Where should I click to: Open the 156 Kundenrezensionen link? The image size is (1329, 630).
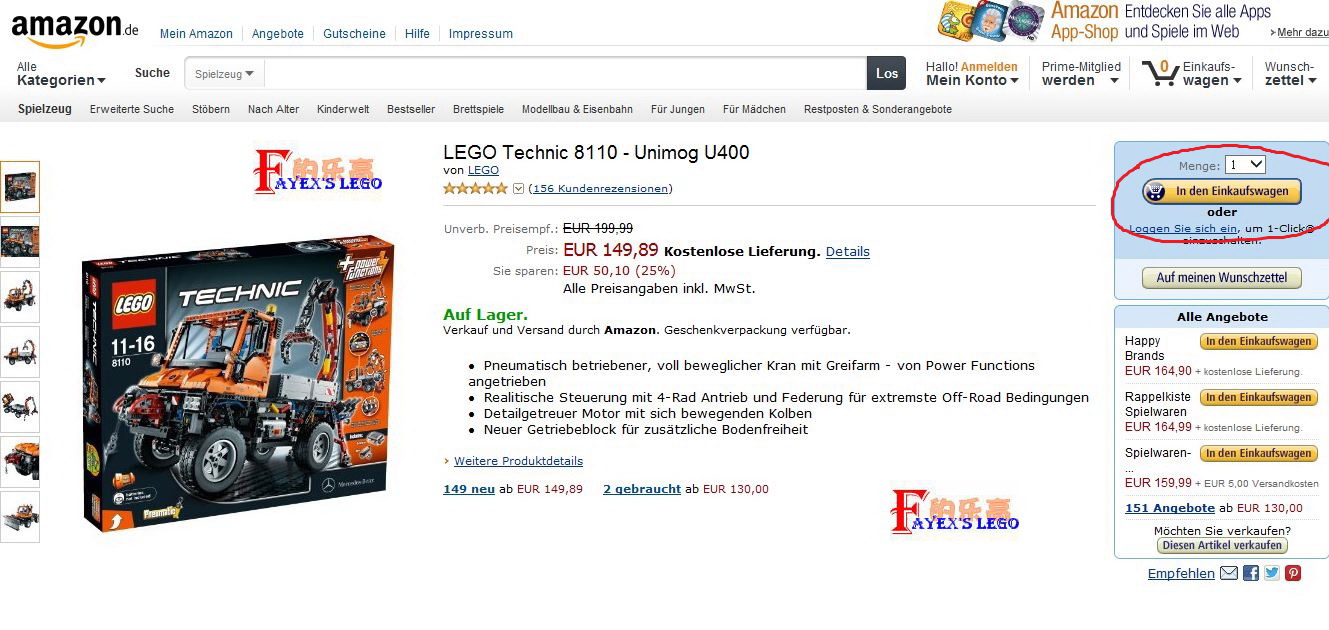(600, 188)
